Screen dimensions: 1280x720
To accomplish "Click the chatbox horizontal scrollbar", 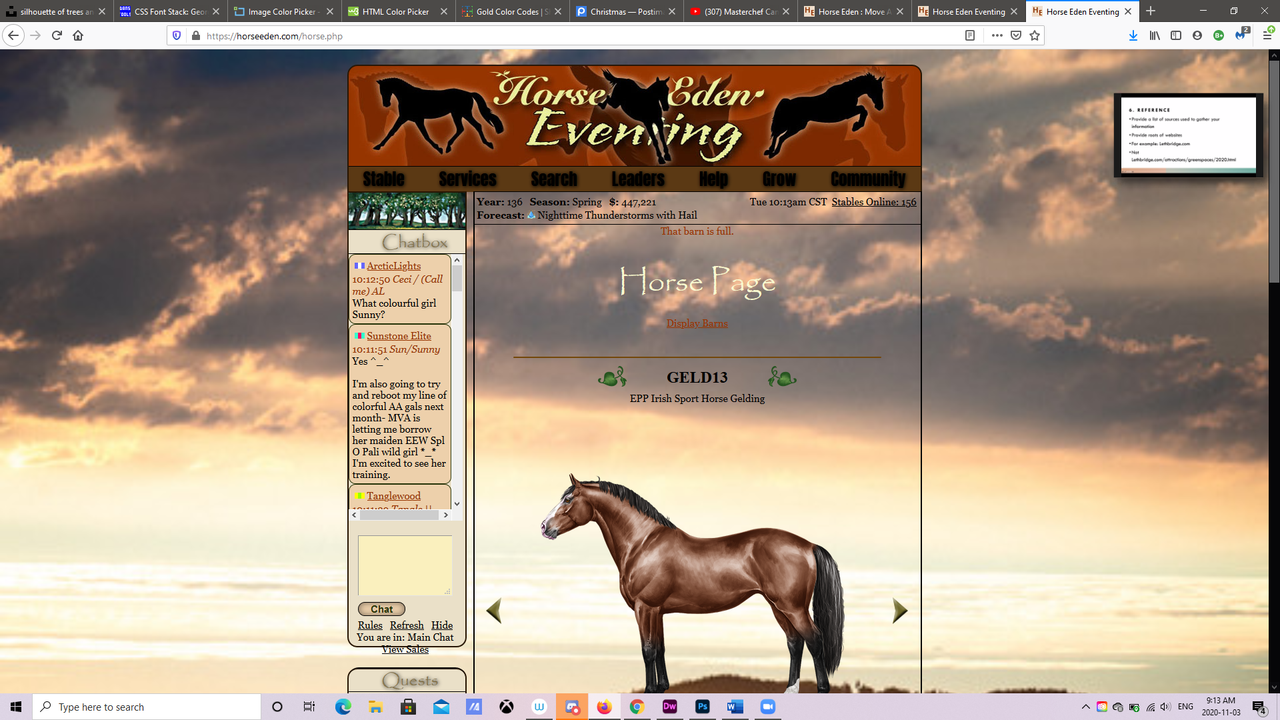I will point(400,515).
